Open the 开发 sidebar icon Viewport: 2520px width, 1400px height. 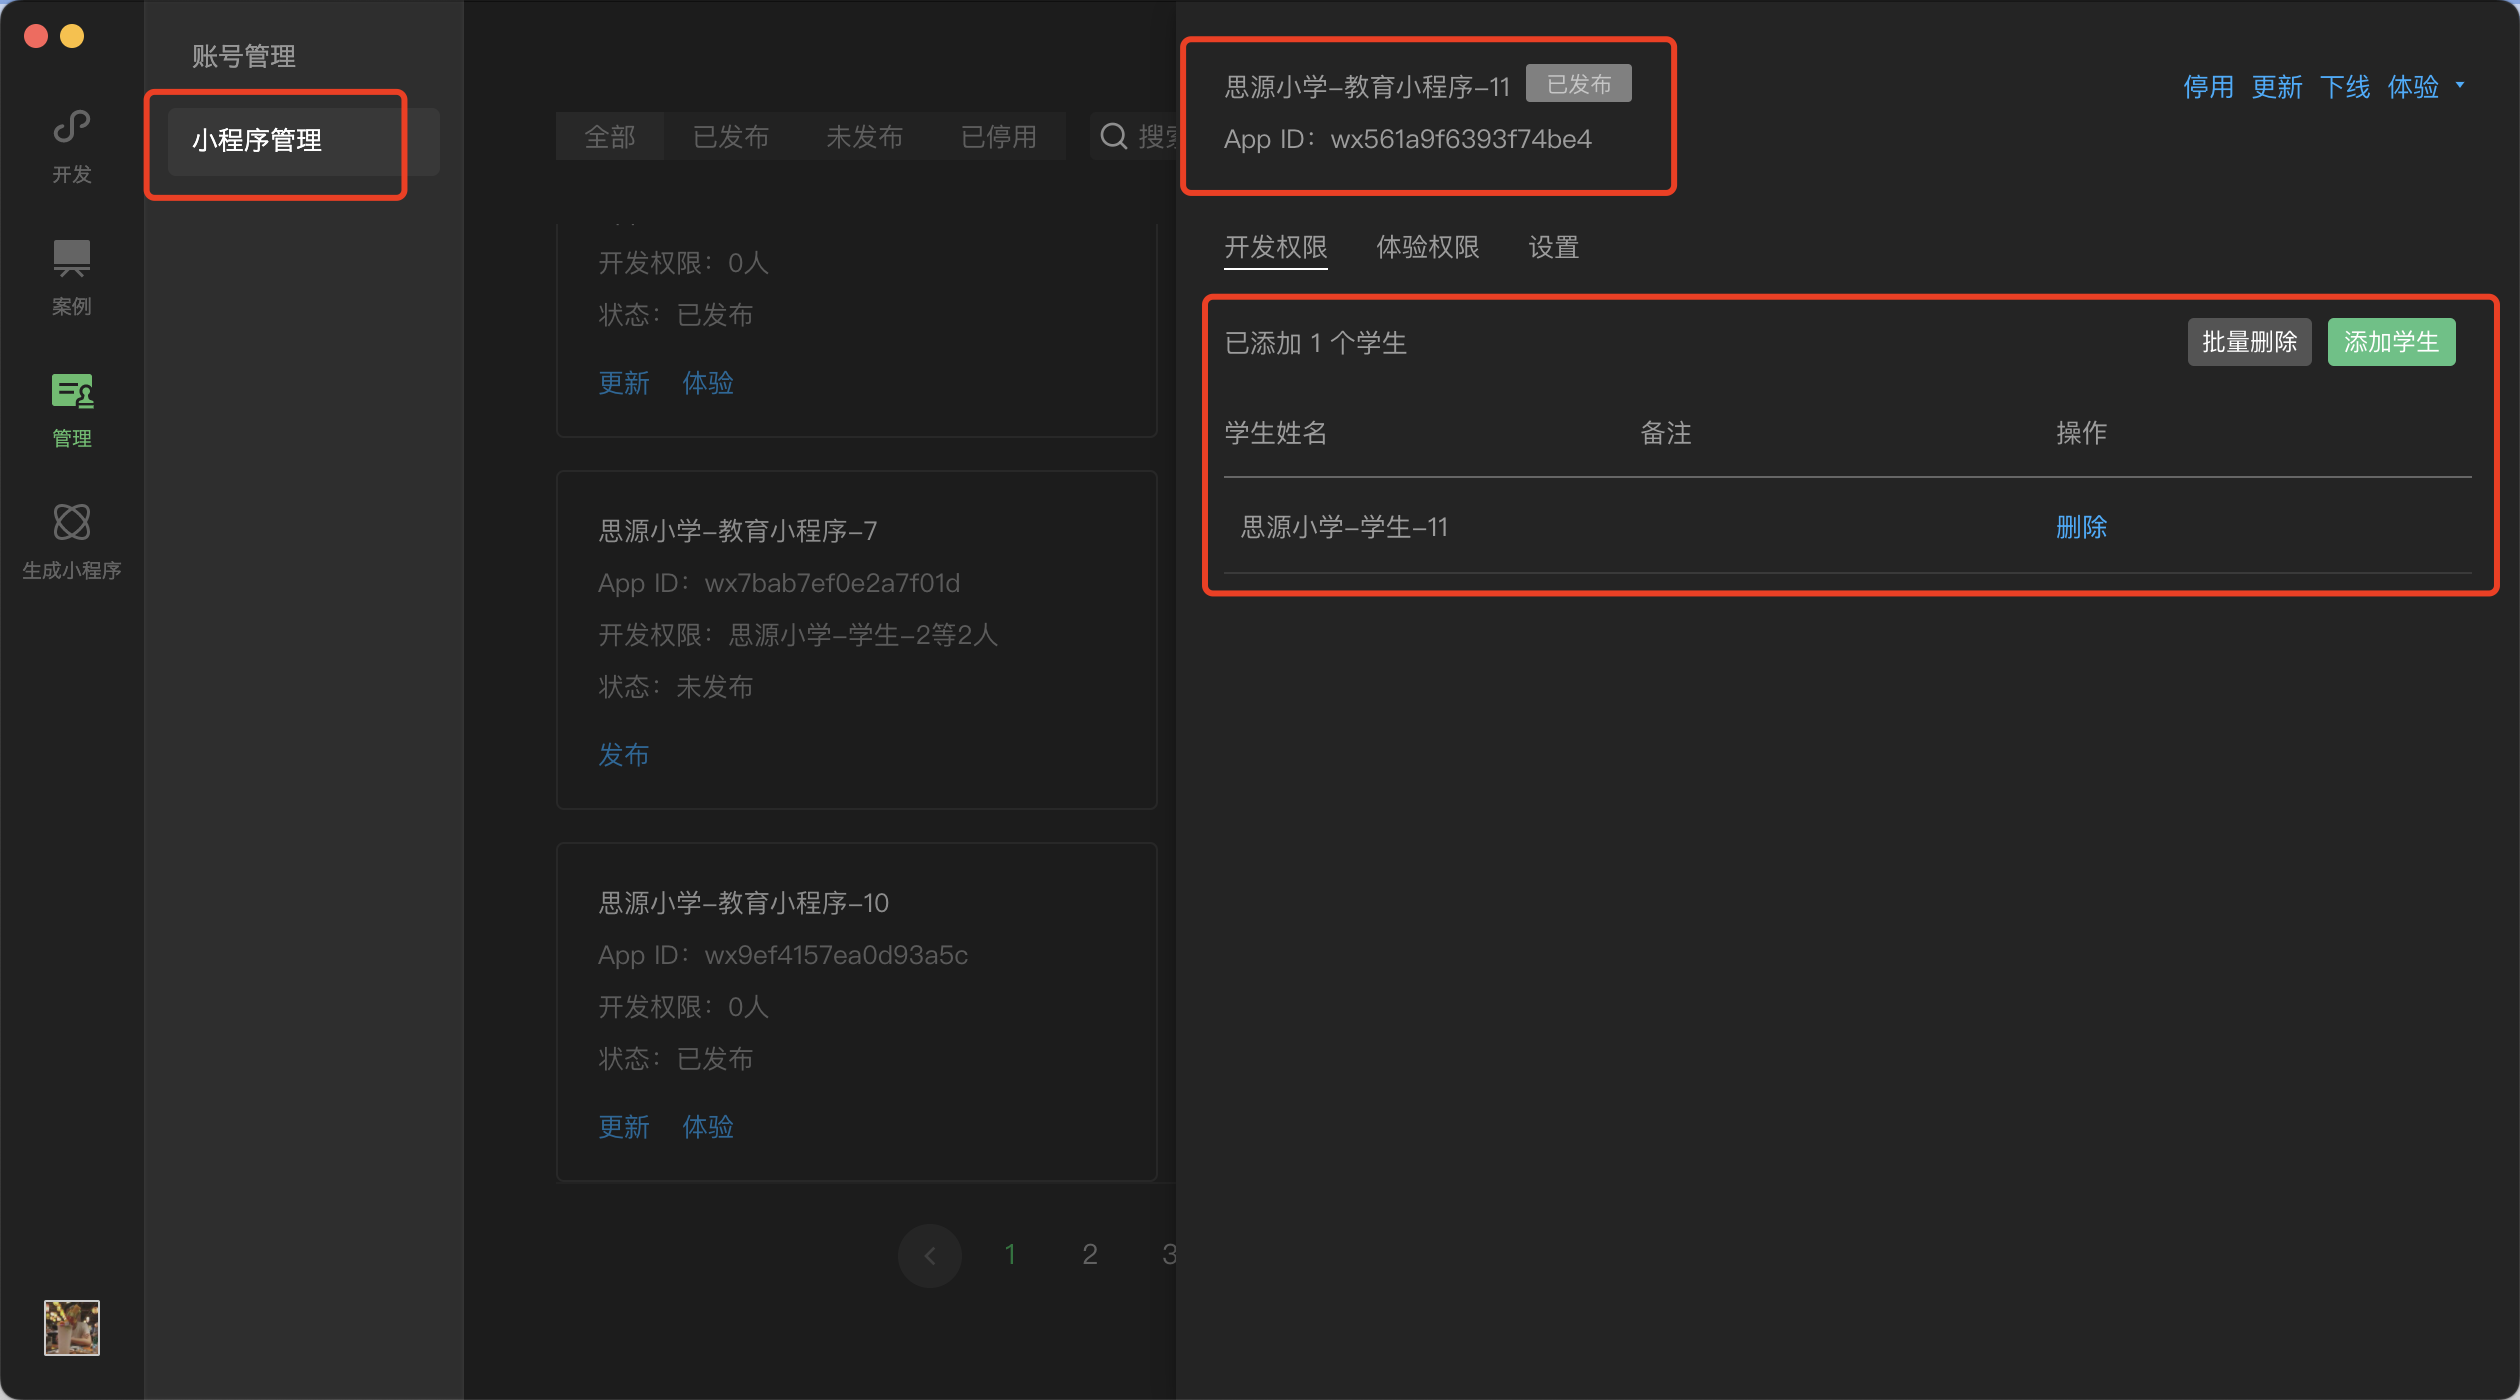pos(71,145)
